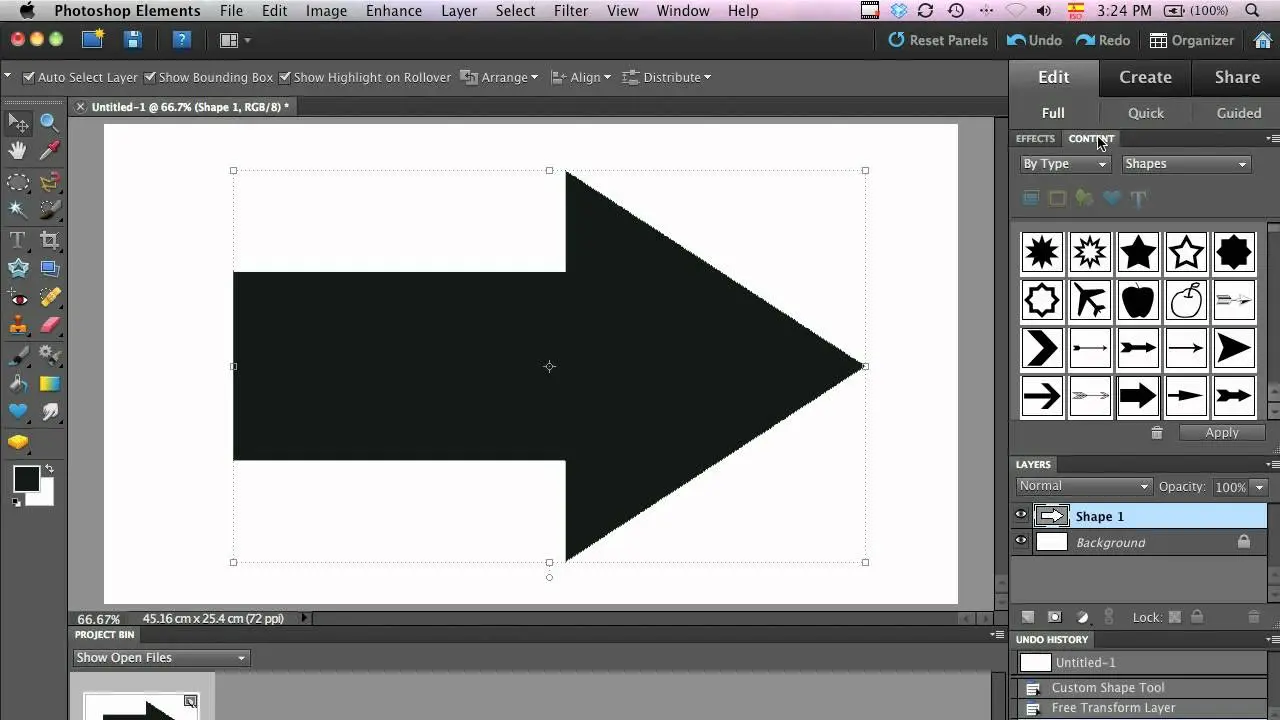Viewport: 1280px width, 720px height.
Task: Uncheck Show Bounding Box option
Action: click(150, 77)
